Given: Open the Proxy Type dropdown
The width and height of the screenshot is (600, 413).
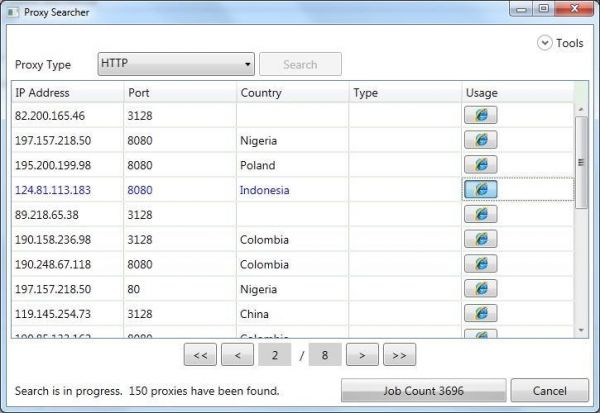Looking at the screenshot, I should coord(176,64).
